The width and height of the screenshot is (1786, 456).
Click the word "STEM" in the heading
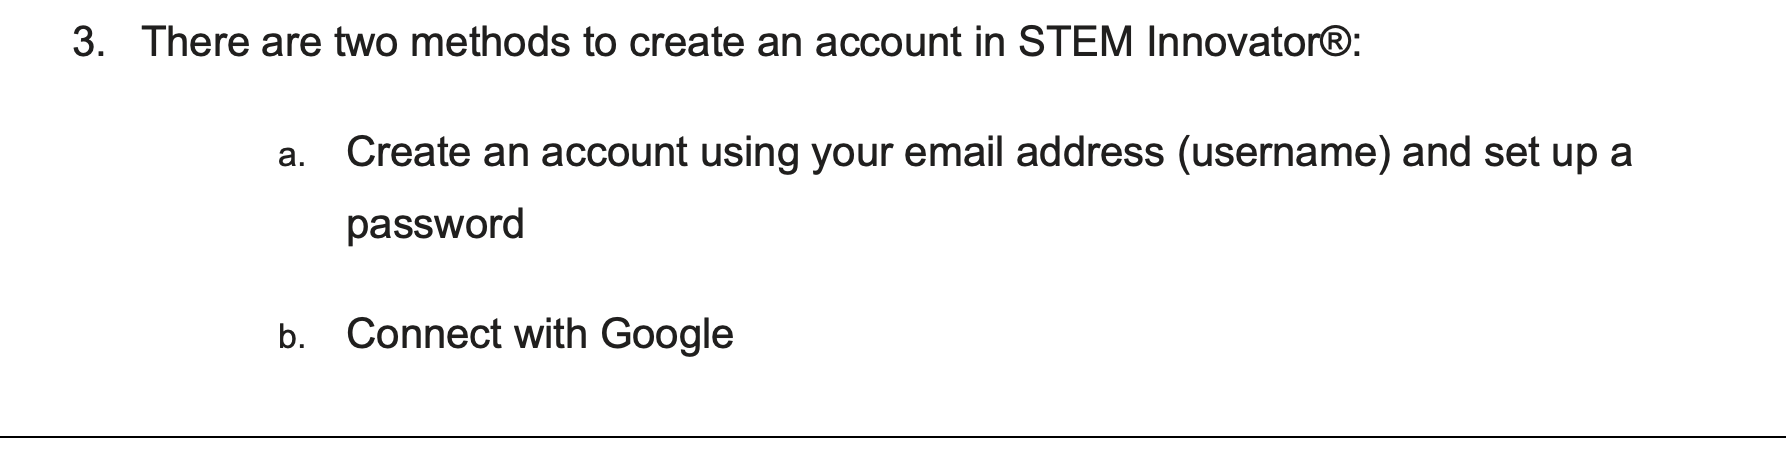(1077, 43)
